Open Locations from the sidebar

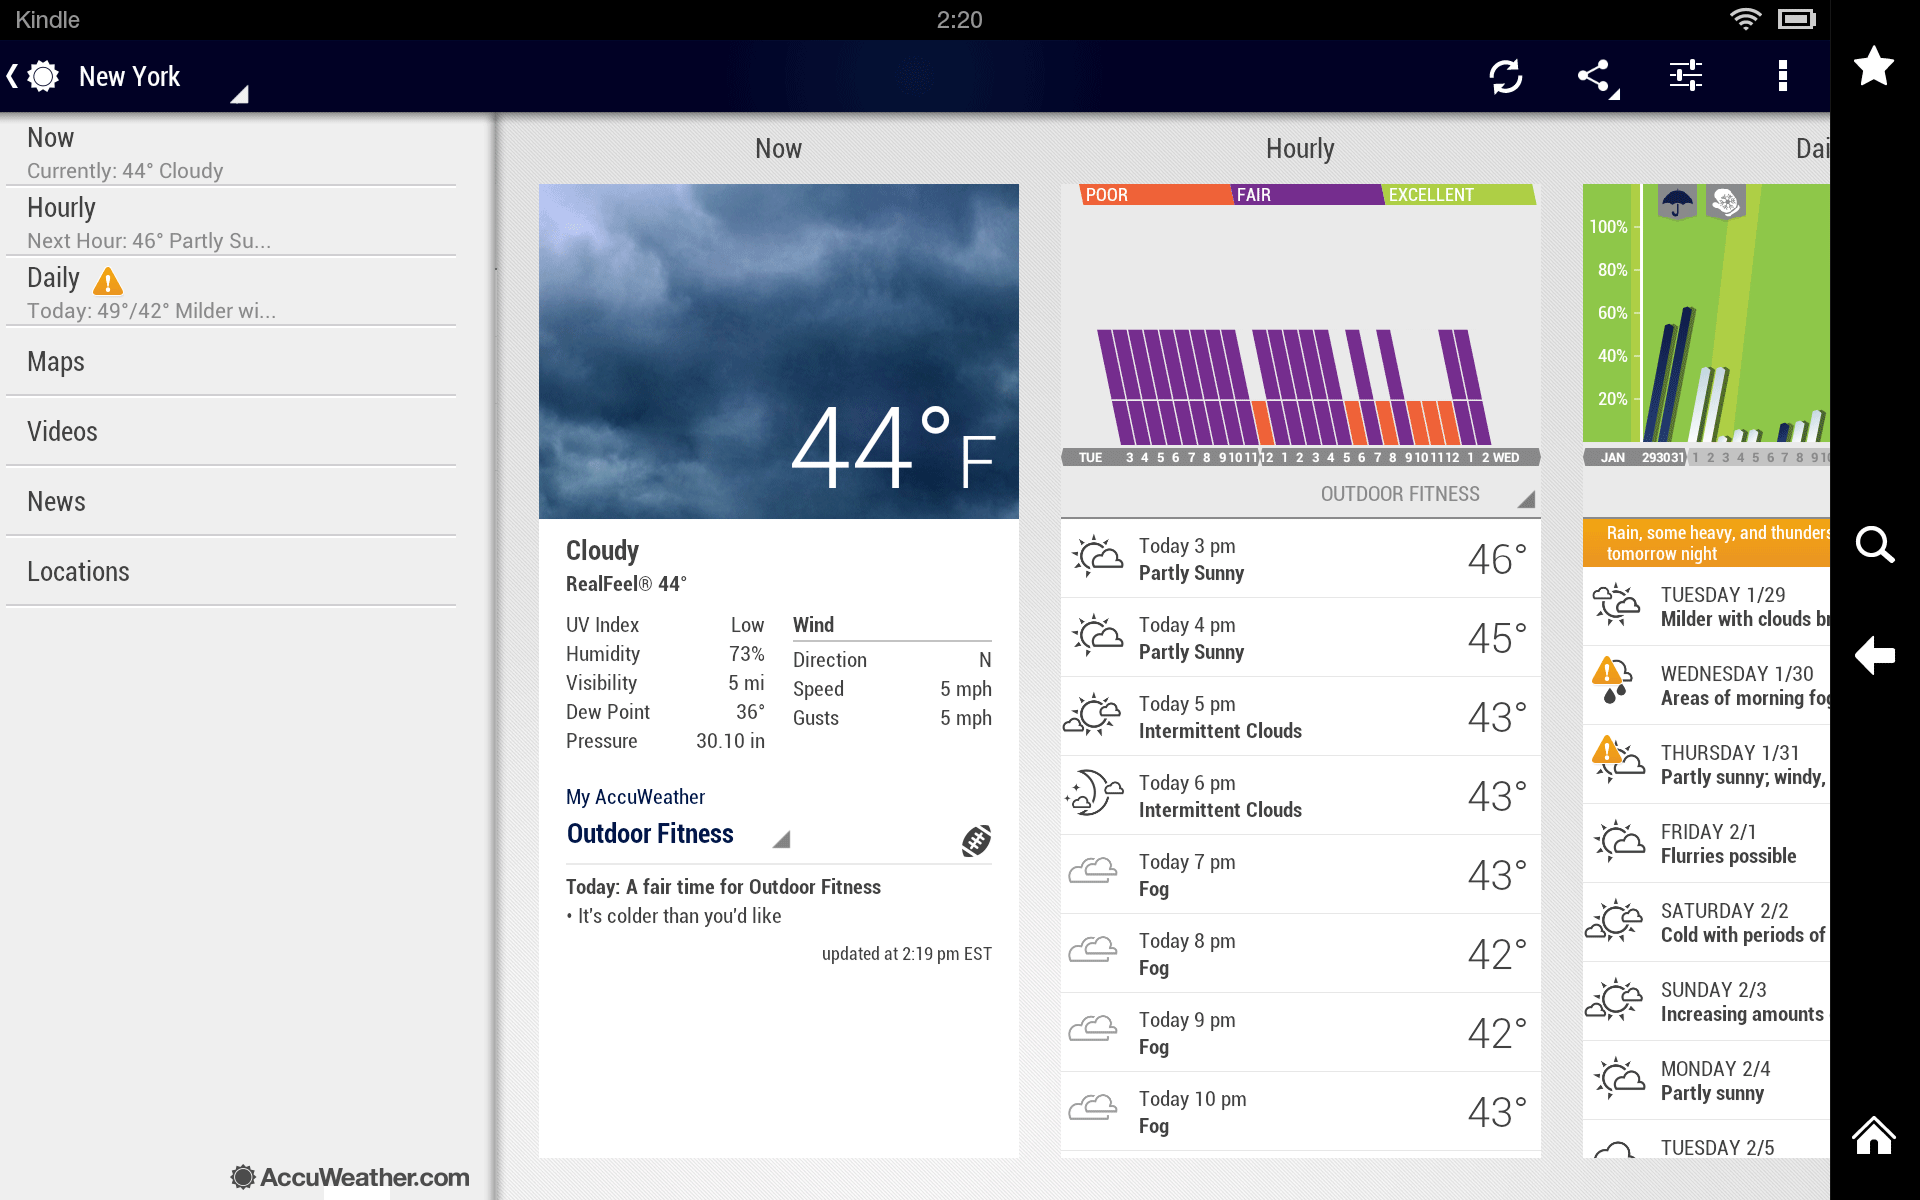point(231,571)
